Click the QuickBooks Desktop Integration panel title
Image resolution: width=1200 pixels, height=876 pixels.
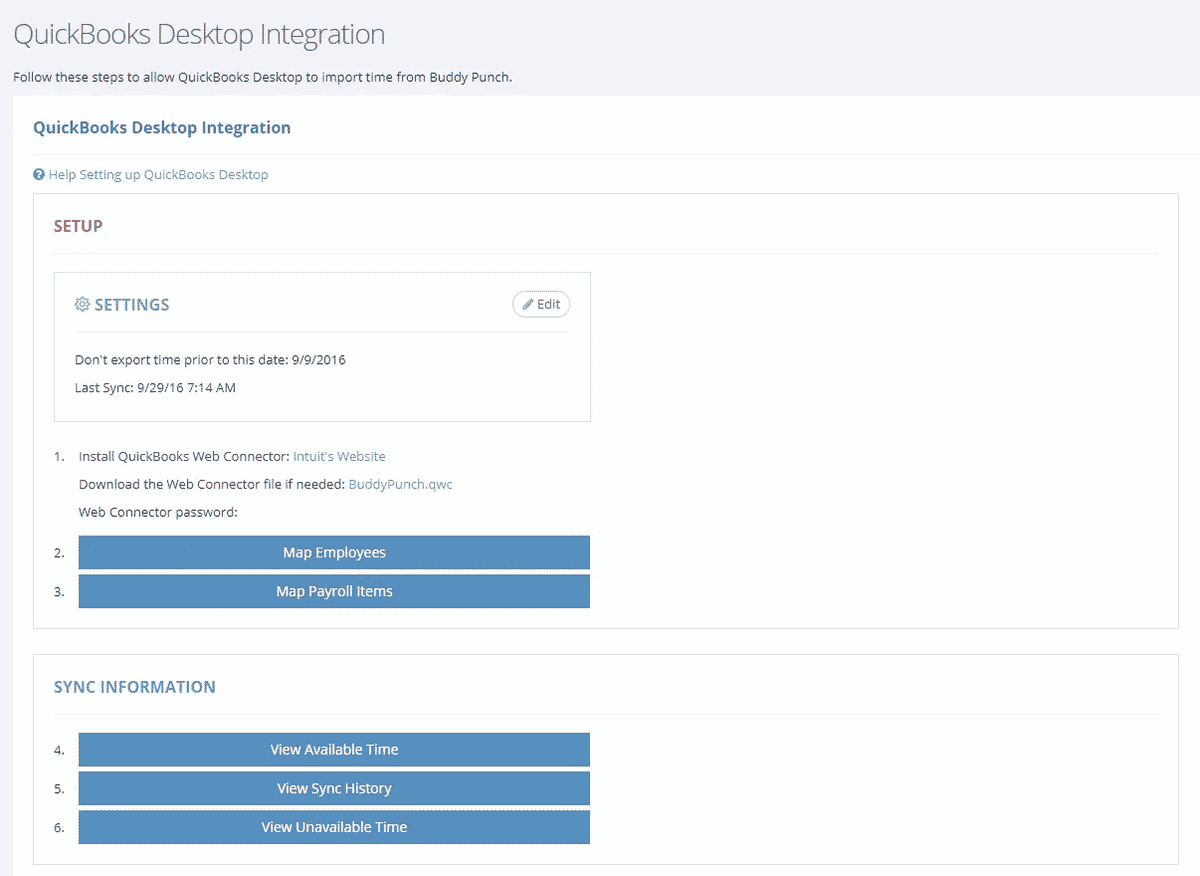pyautogui.click(x=162, y=128)
